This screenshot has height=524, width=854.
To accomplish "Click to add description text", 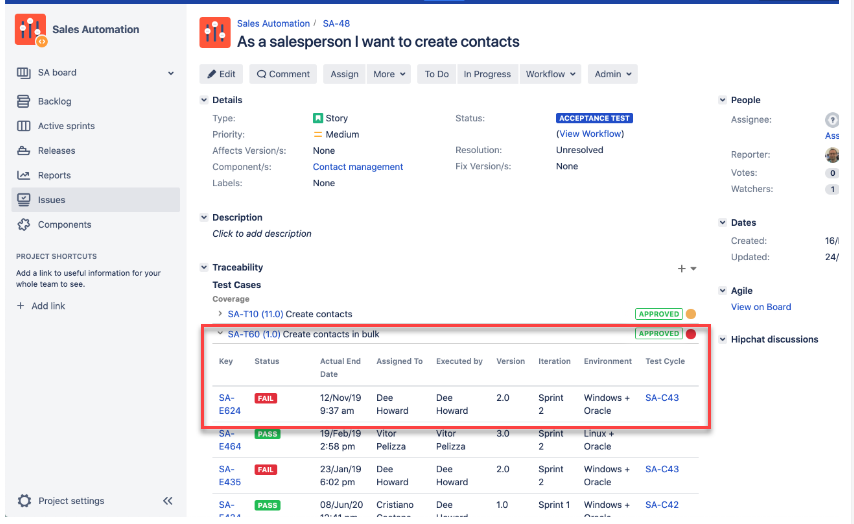I will pyautogui.click(x=262, y=234).
